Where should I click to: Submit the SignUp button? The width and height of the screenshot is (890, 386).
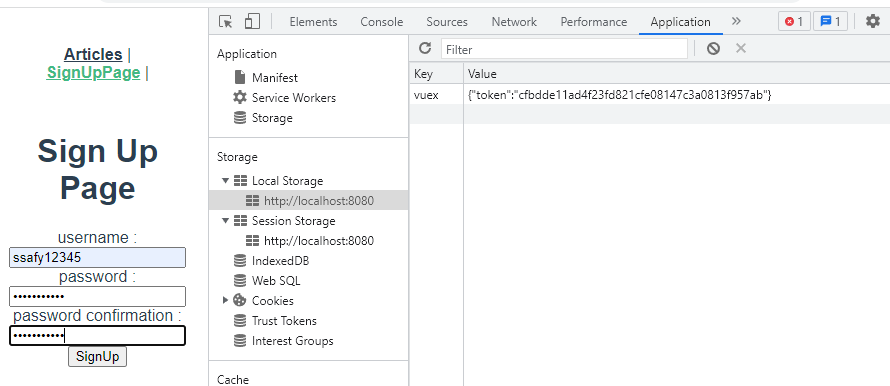98,356
